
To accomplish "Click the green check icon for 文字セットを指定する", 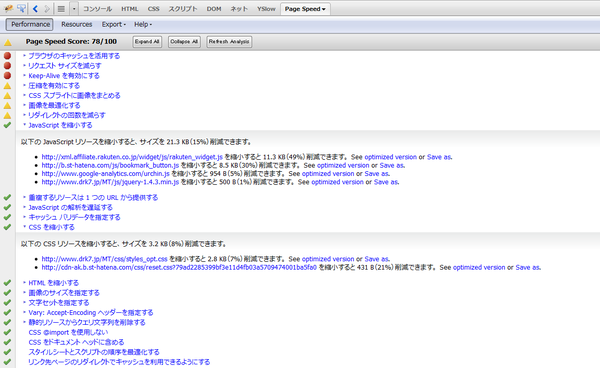I will pyautogui.click(x=7, y=303).
